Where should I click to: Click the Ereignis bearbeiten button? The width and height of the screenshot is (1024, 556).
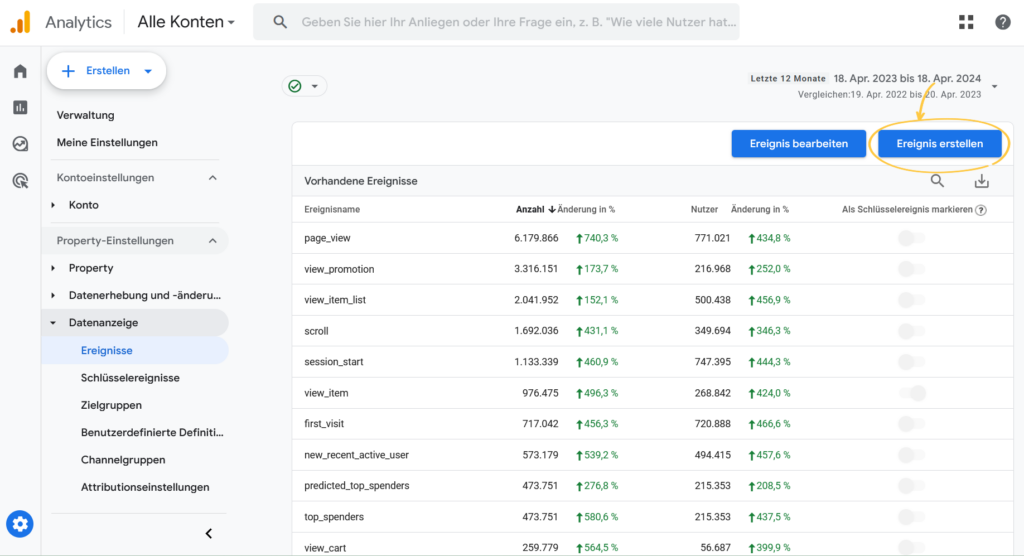pos(797,143)
